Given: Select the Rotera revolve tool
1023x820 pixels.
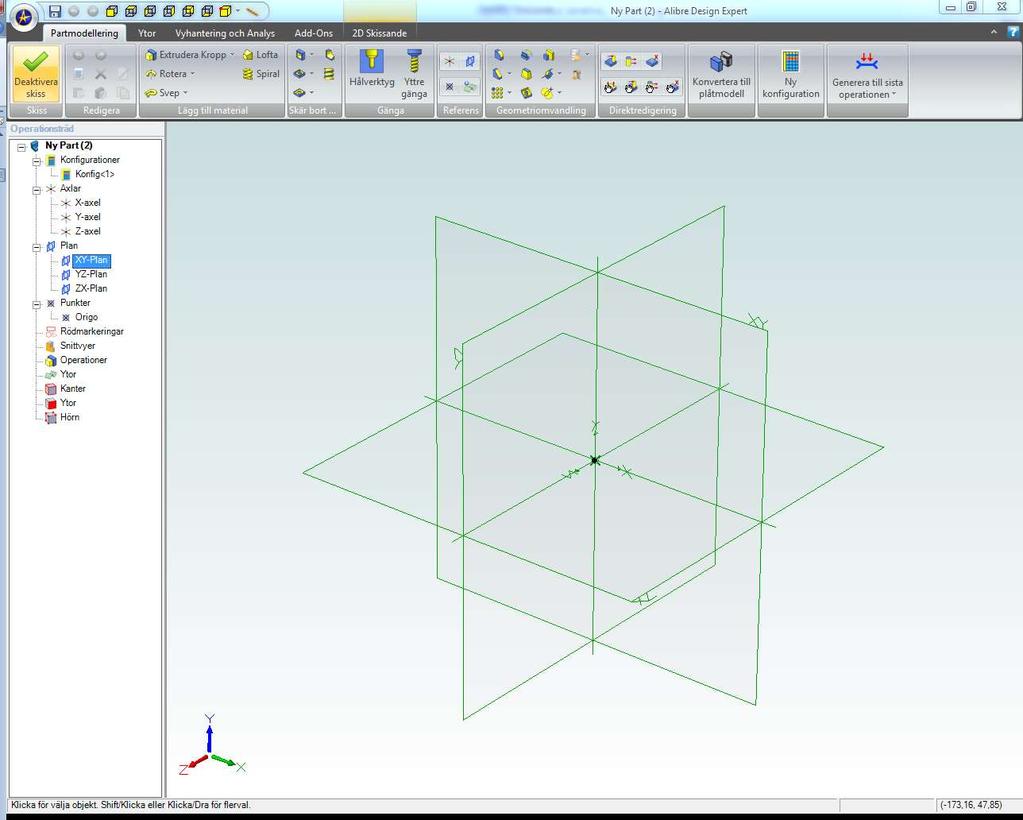Looking at the screenshot, I should coord(167,74).
